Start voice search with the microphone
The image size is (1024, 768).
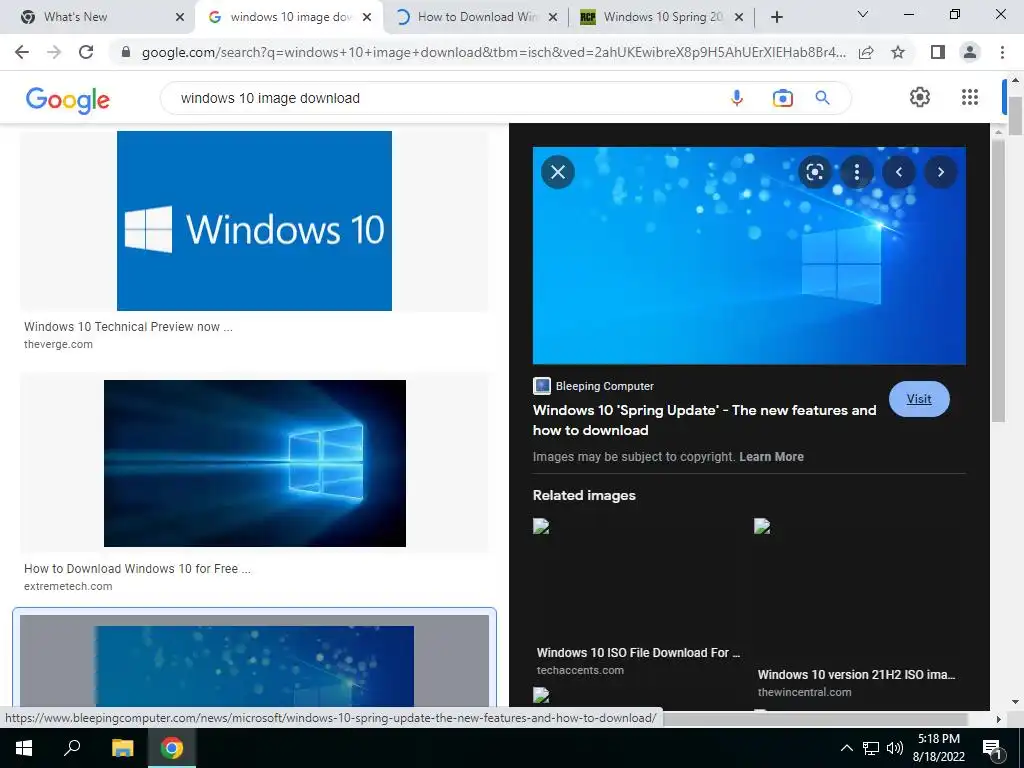(737, 98)
